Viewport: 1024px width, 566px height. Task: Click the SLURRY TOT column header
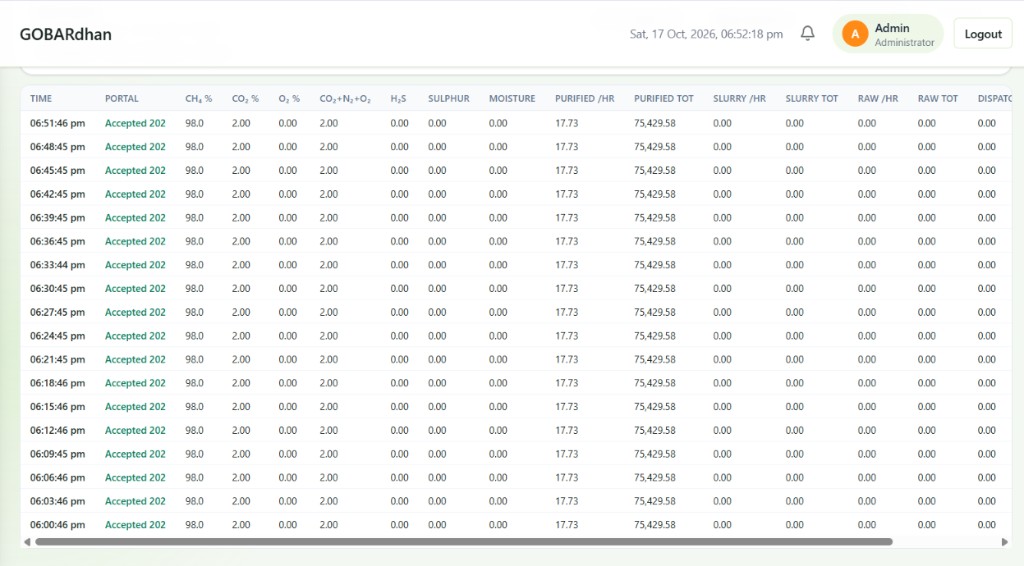[811, 99]
